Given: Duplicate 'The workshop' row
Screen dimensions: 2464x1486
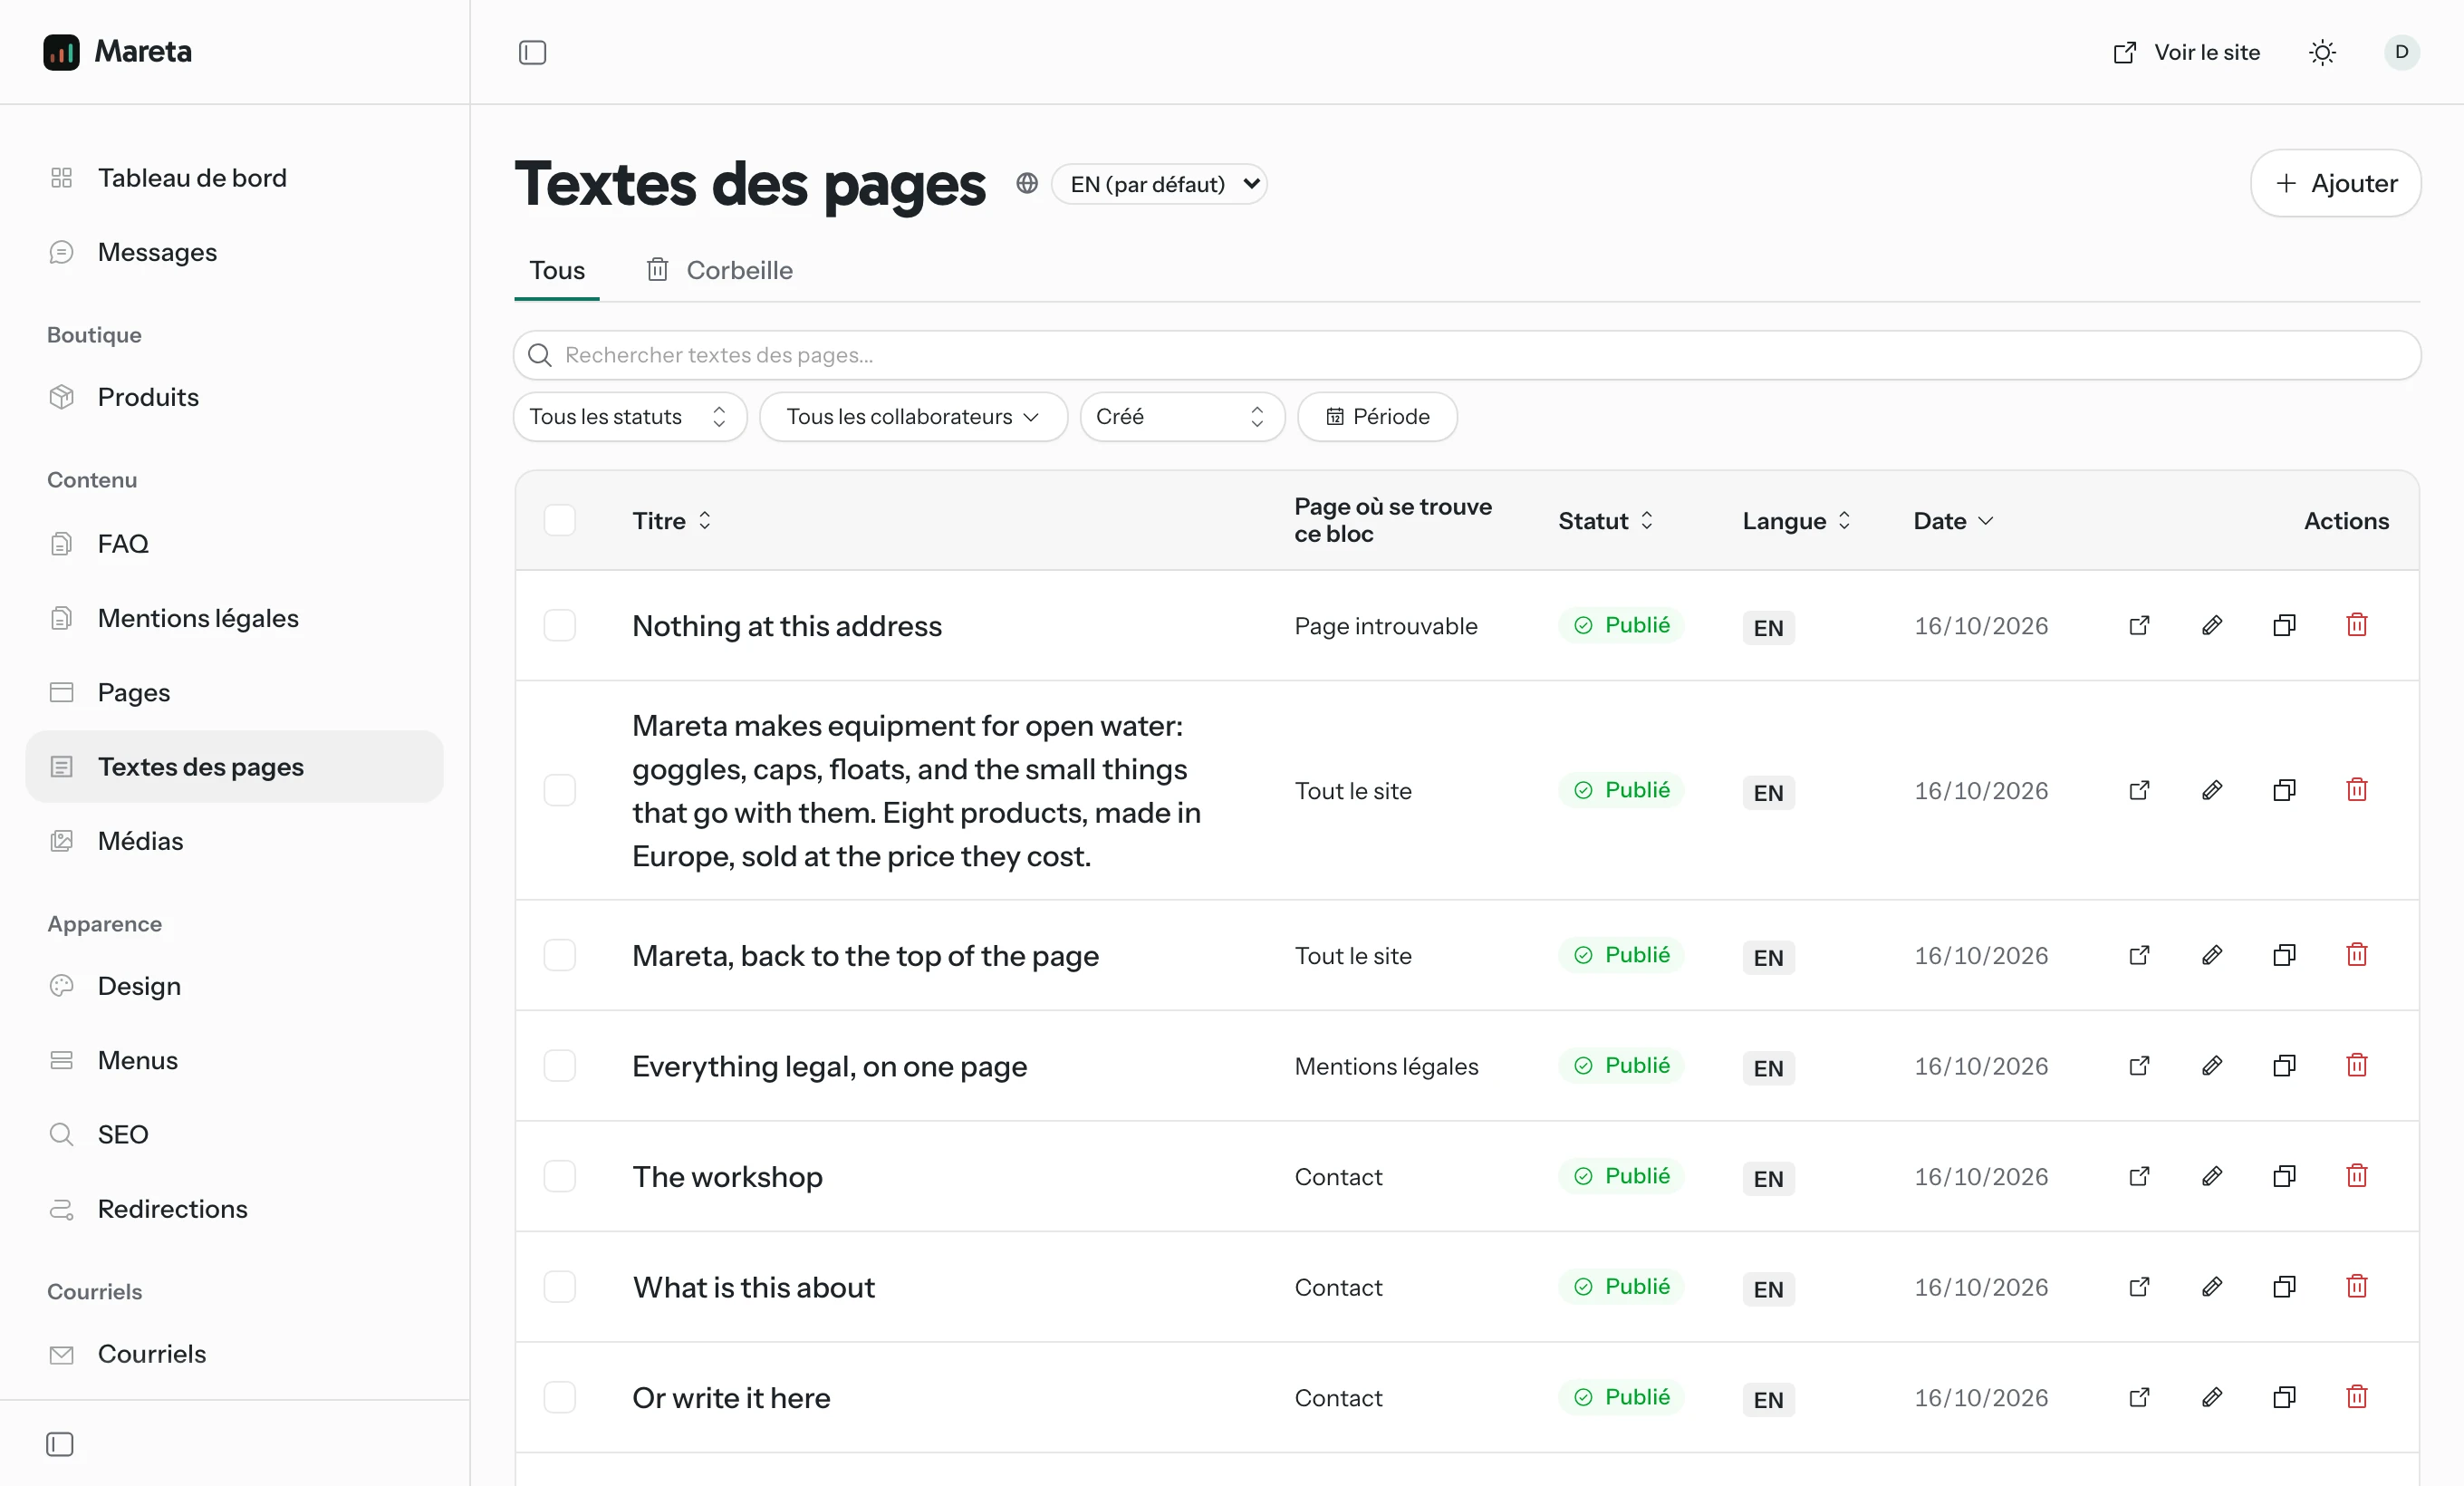Looking at the screenshot, I should pos(2284,1177).
